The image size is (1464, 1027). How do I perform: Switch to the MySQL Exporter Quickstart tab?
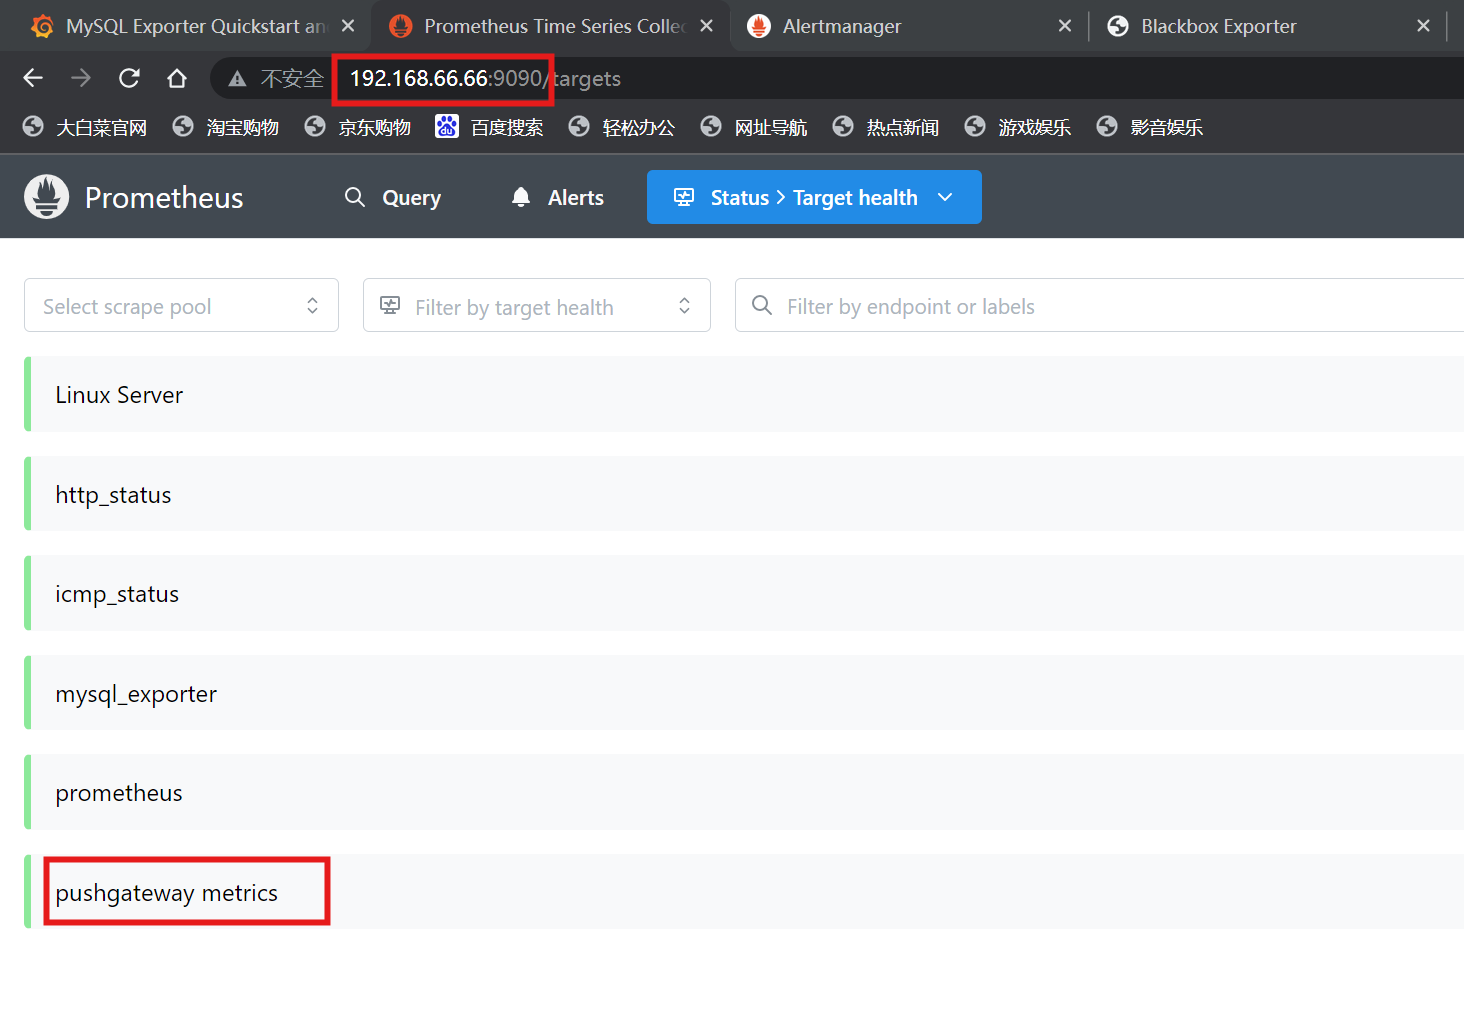195,26
